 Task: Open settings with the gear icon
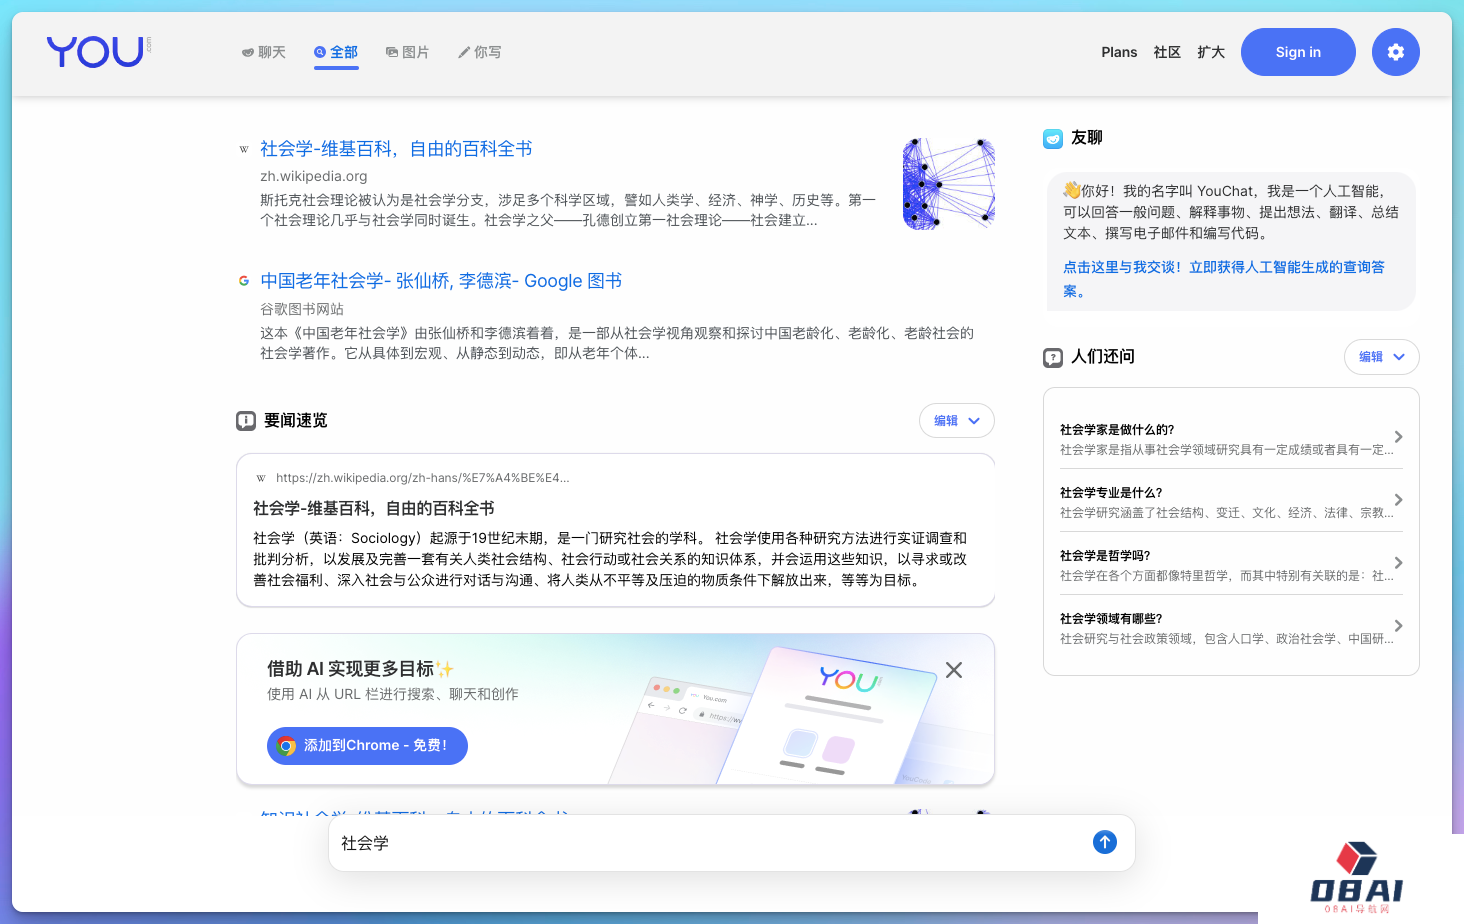[x=1395, y=52]
